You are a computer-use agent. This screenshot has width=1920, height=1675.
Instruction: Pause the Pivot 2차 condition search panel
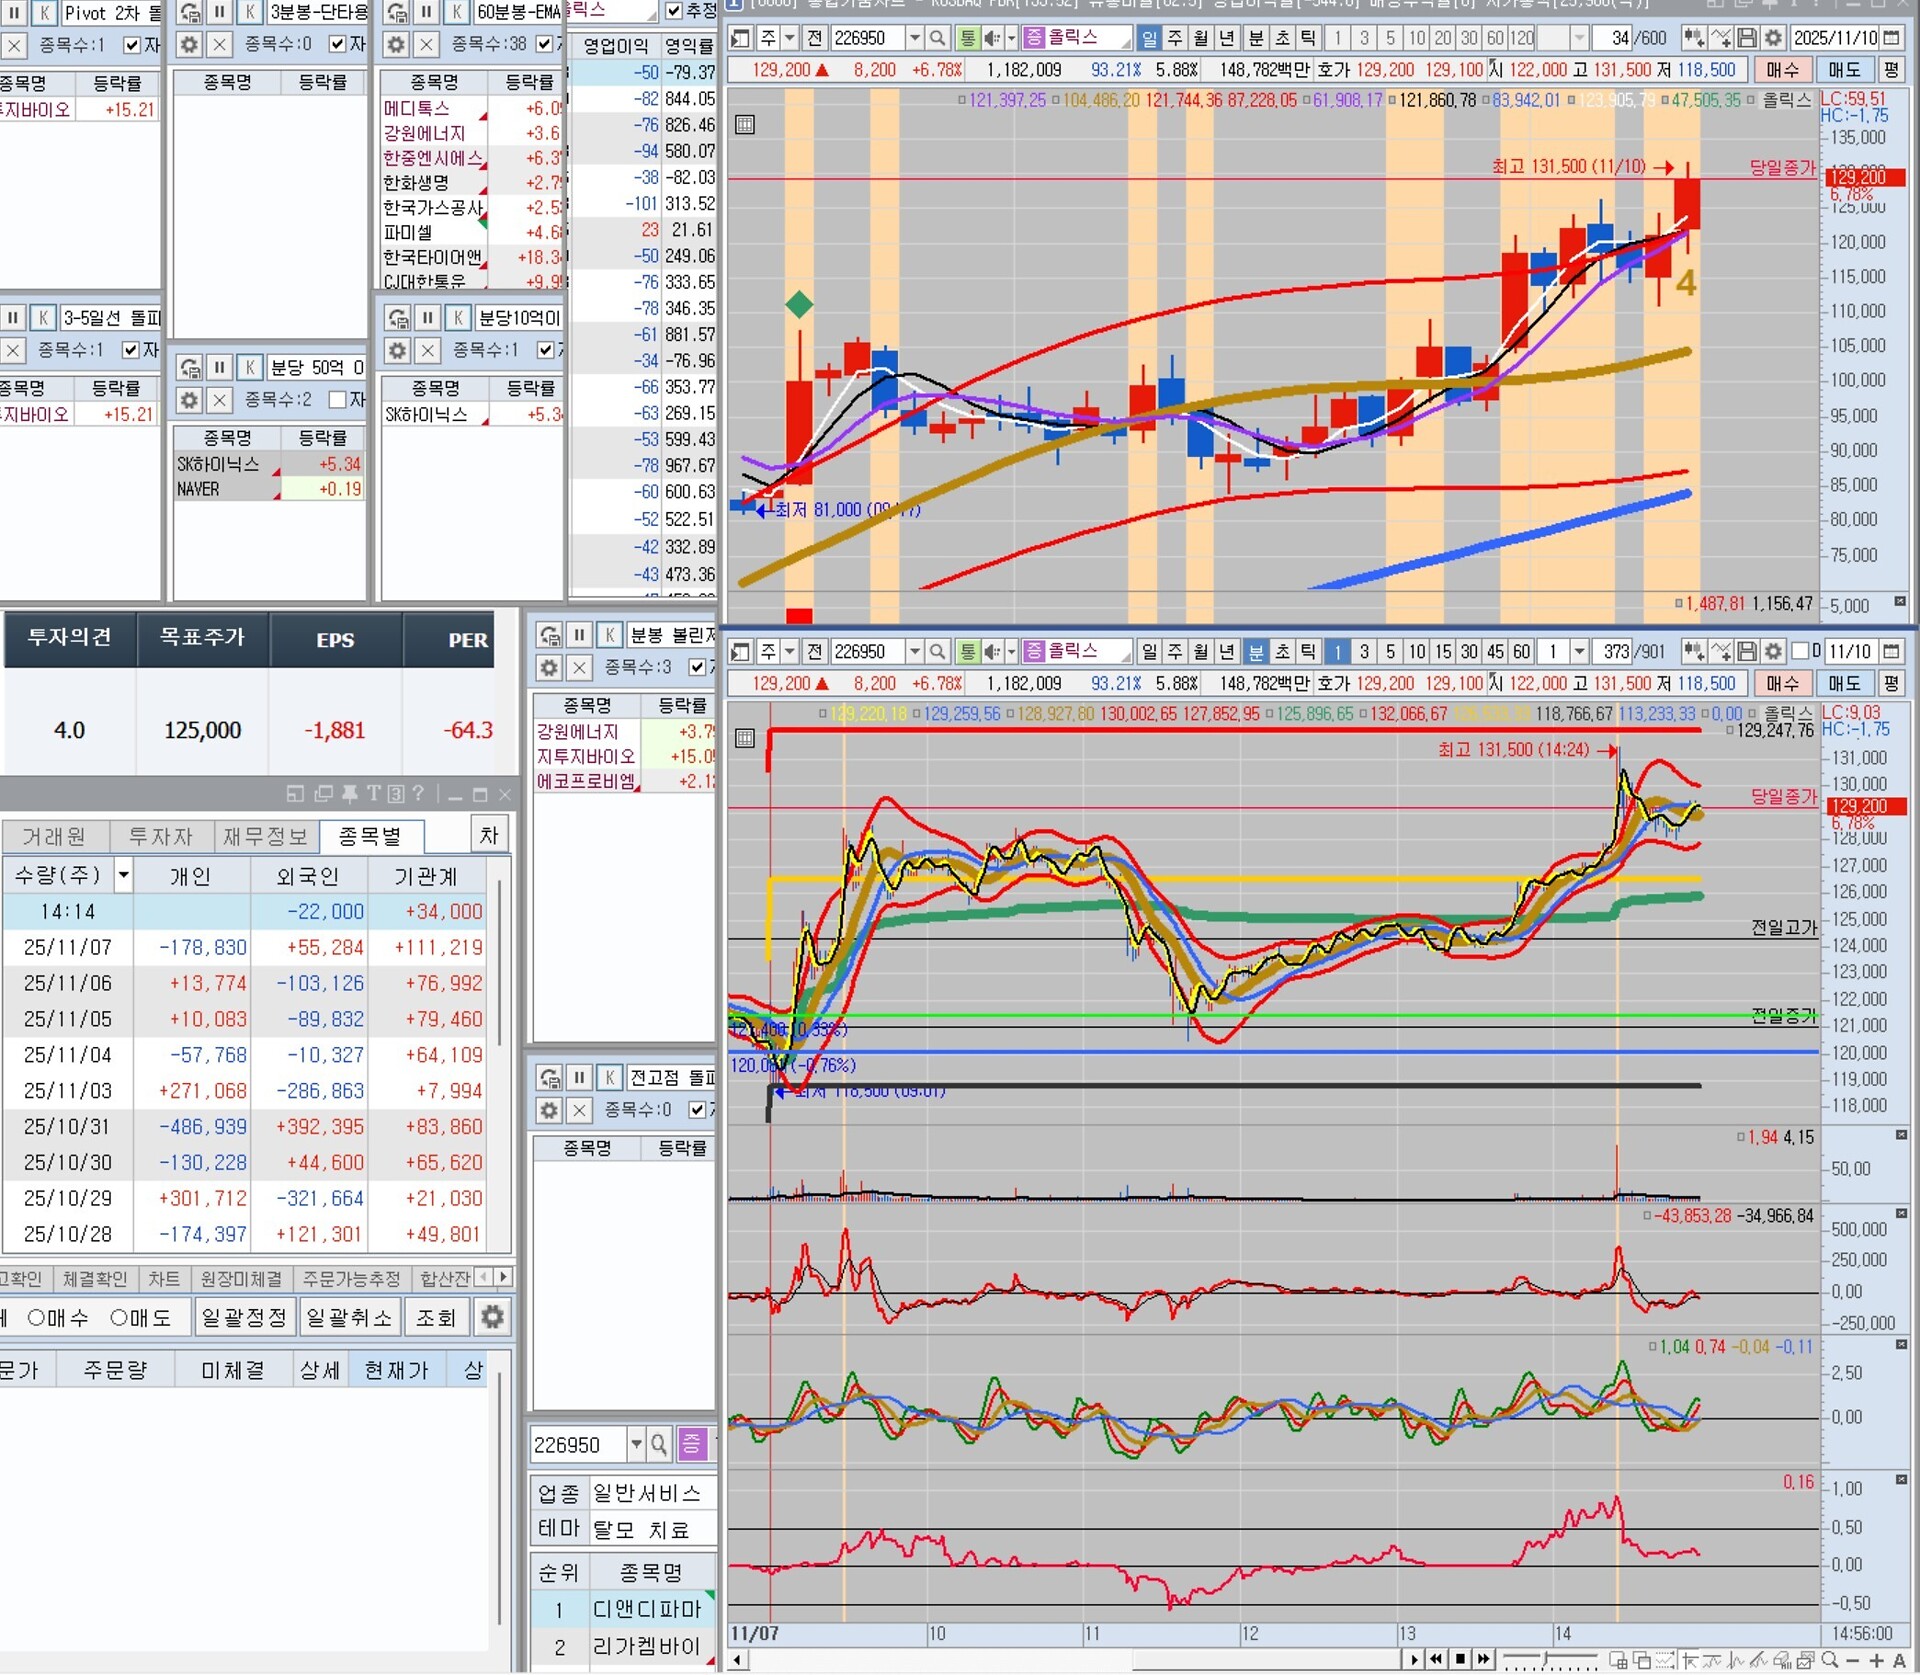pos(14,13)
